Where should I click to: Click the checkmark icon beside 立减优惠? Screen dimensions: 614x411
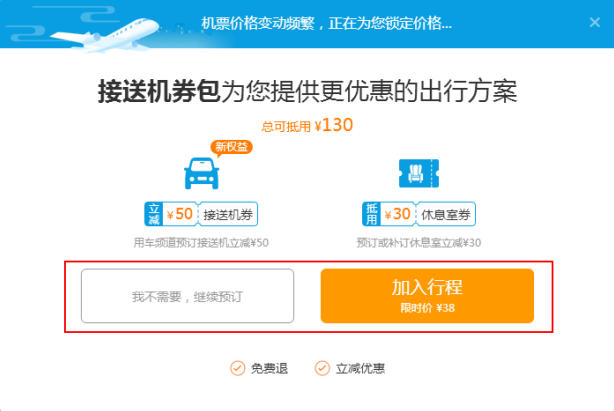pyautogui.click(x=322, y=368)
